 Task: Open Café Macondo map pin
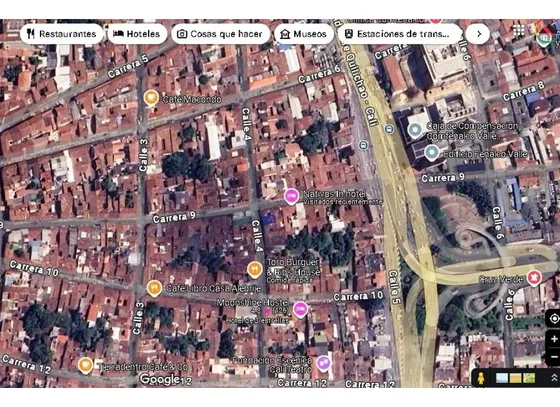(x=151, y=98)
